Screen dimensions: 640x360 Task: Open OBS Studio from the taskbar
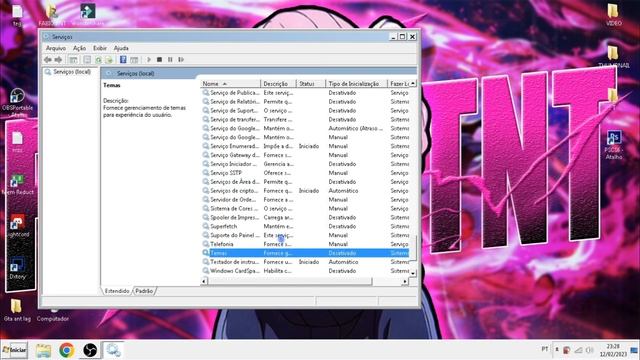pos(90,350)
